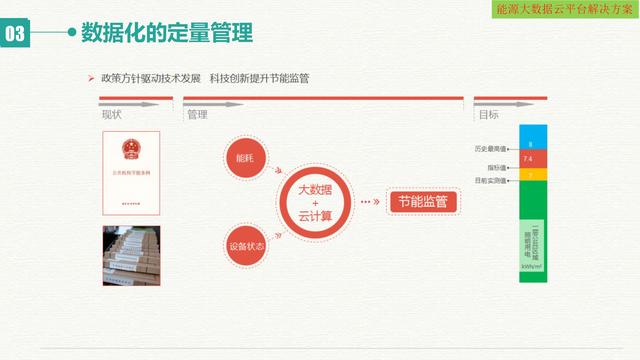Click the chevron arrow after the 设备状态 circle

pyautogui.click(x=278, y=236)
